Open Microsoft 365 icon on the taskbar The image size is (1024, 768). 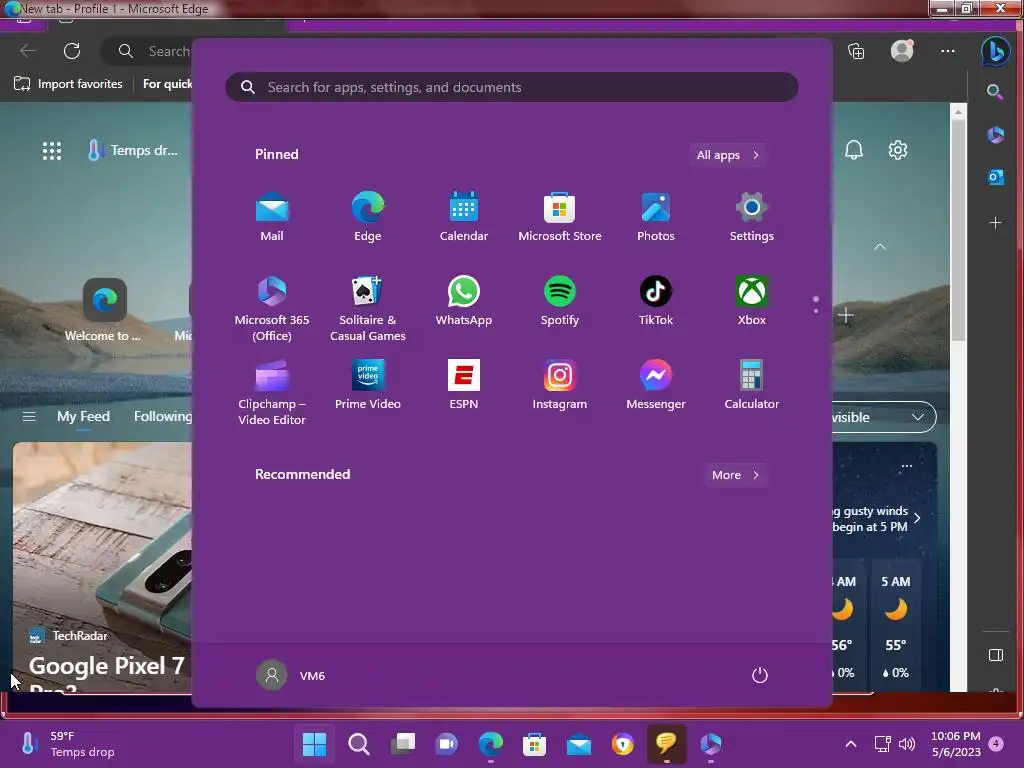click(711, 743)
